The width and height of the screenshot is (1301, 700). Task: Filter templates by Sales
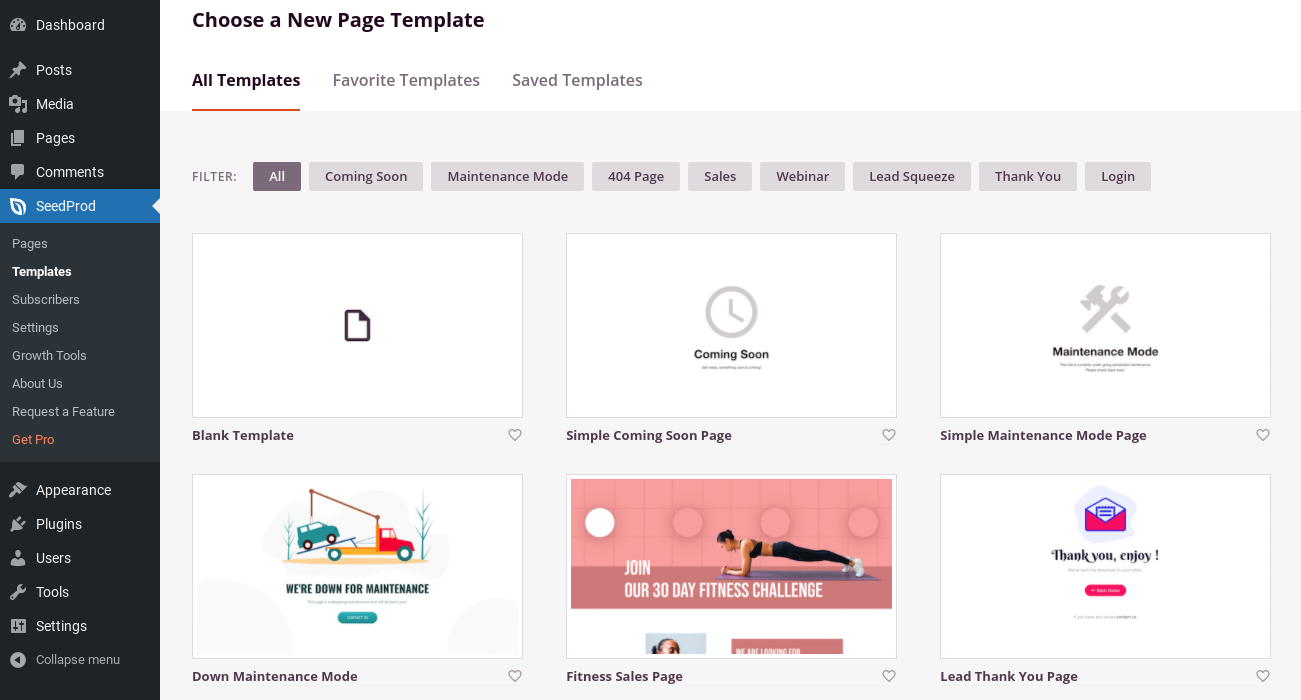[720, 176]
